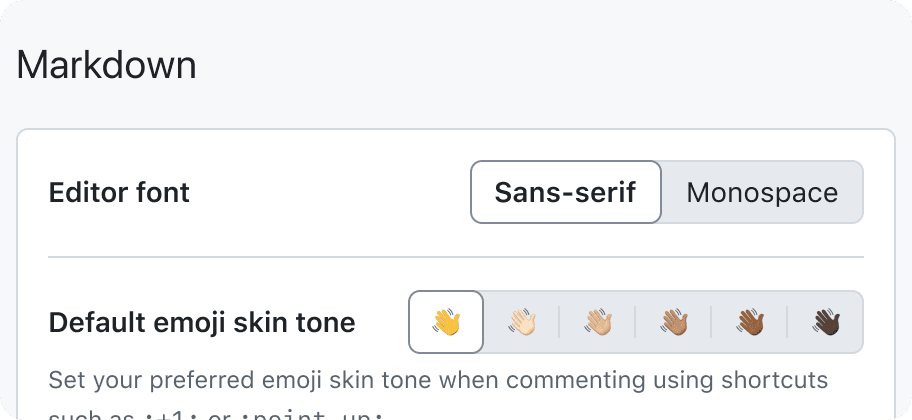Screen dimensions: 912x420
Task: Use the fifth waving hand skin tone
Action: 749,322
